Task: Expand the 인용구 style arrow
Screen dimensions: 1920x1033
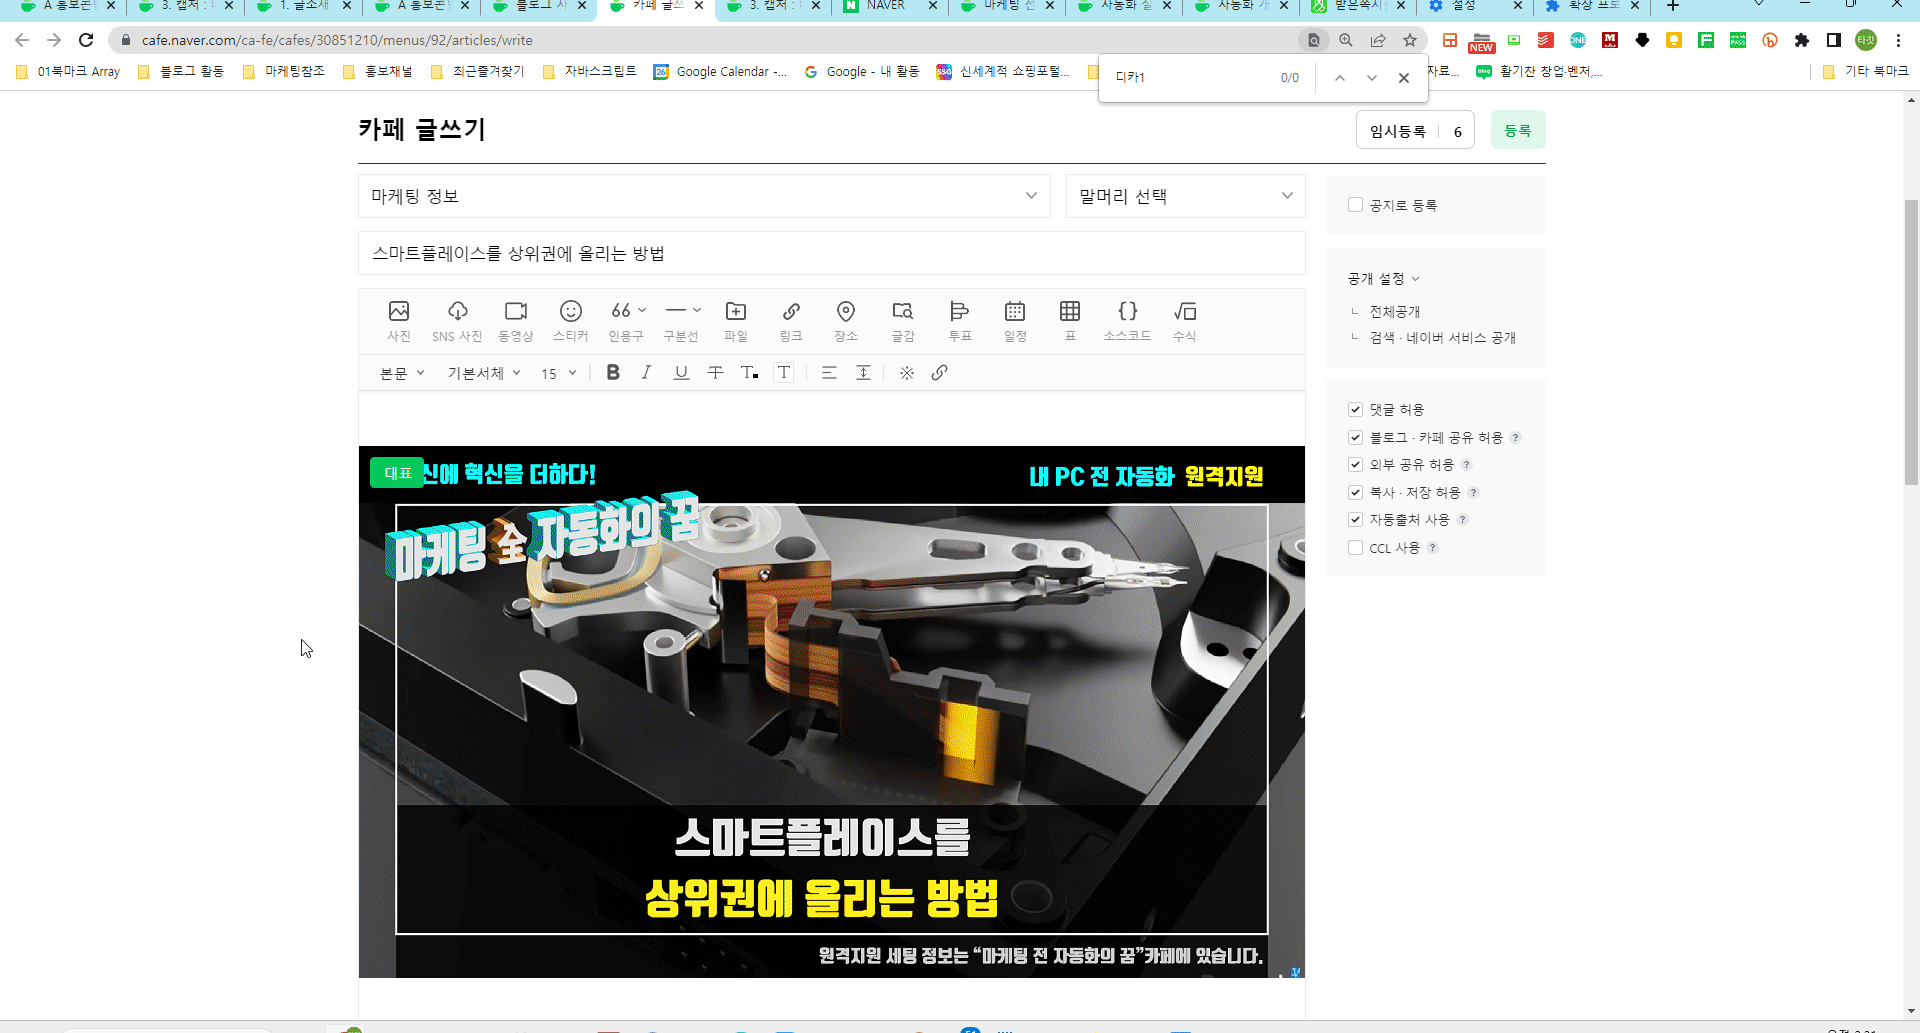Action: pos(642,310)
